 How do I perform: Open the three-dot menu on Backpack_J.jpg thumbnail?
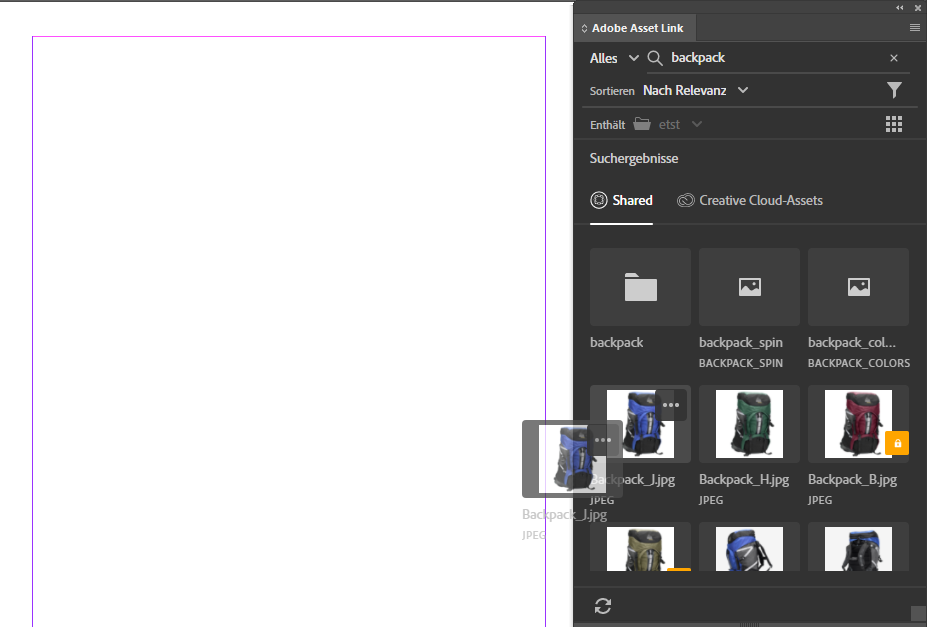click(671, 405)
